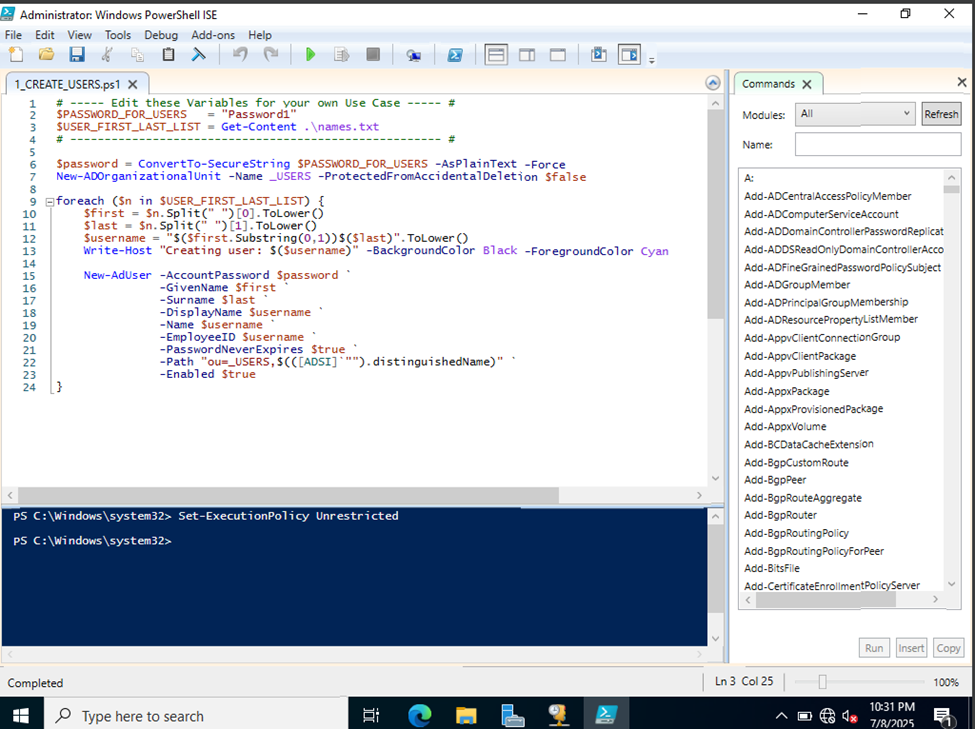Select Add-ADGroupMember in command list
The width and height of the screenshot is (975, 729).
pyautogui.click(x=797, y=285)
